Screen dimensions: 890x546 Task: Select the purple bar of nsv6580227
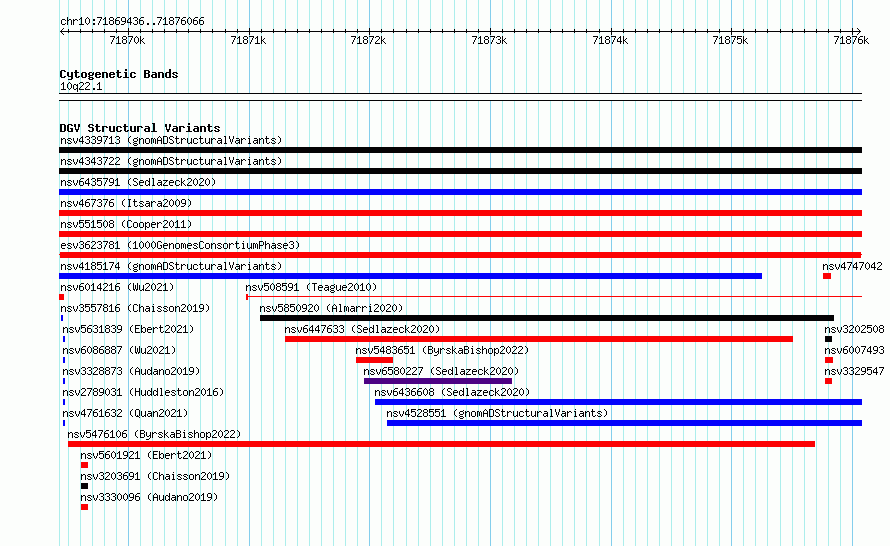tap(438, 381)
